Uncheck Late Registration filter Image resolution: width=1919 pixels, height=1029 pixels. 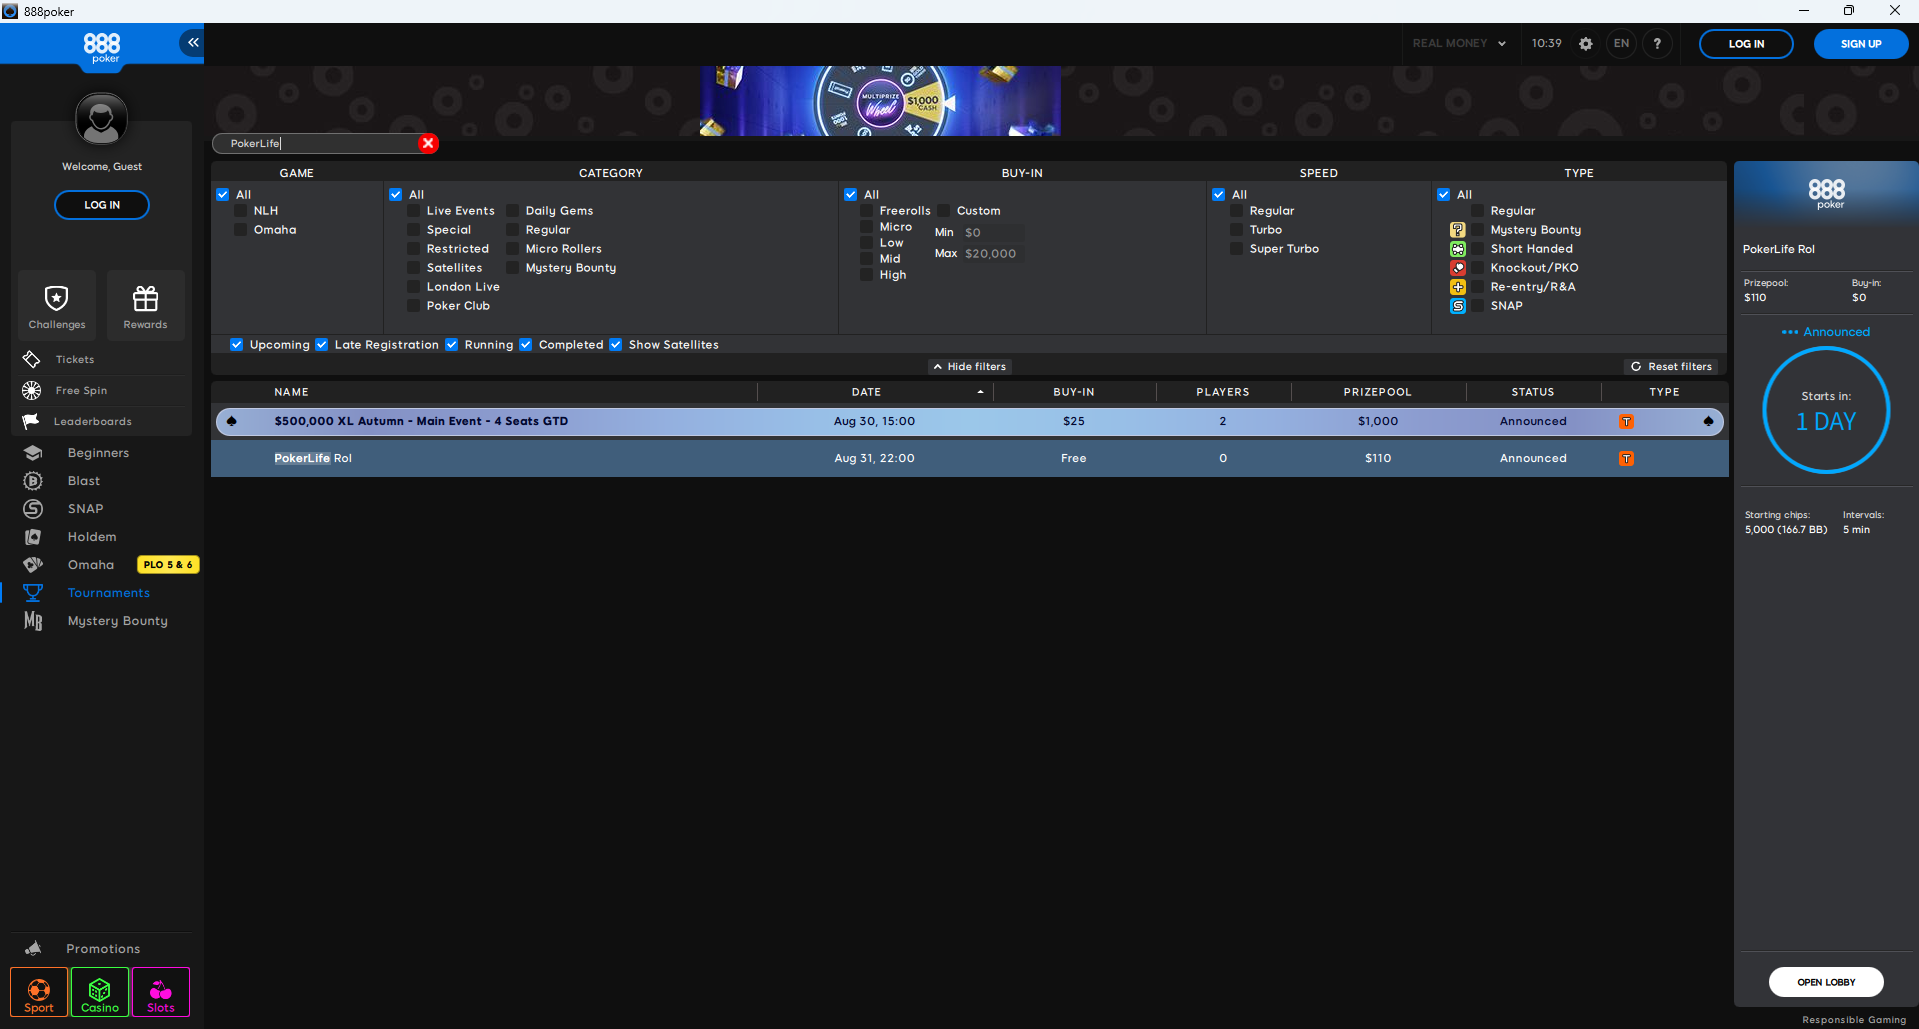tap(322, 345)
